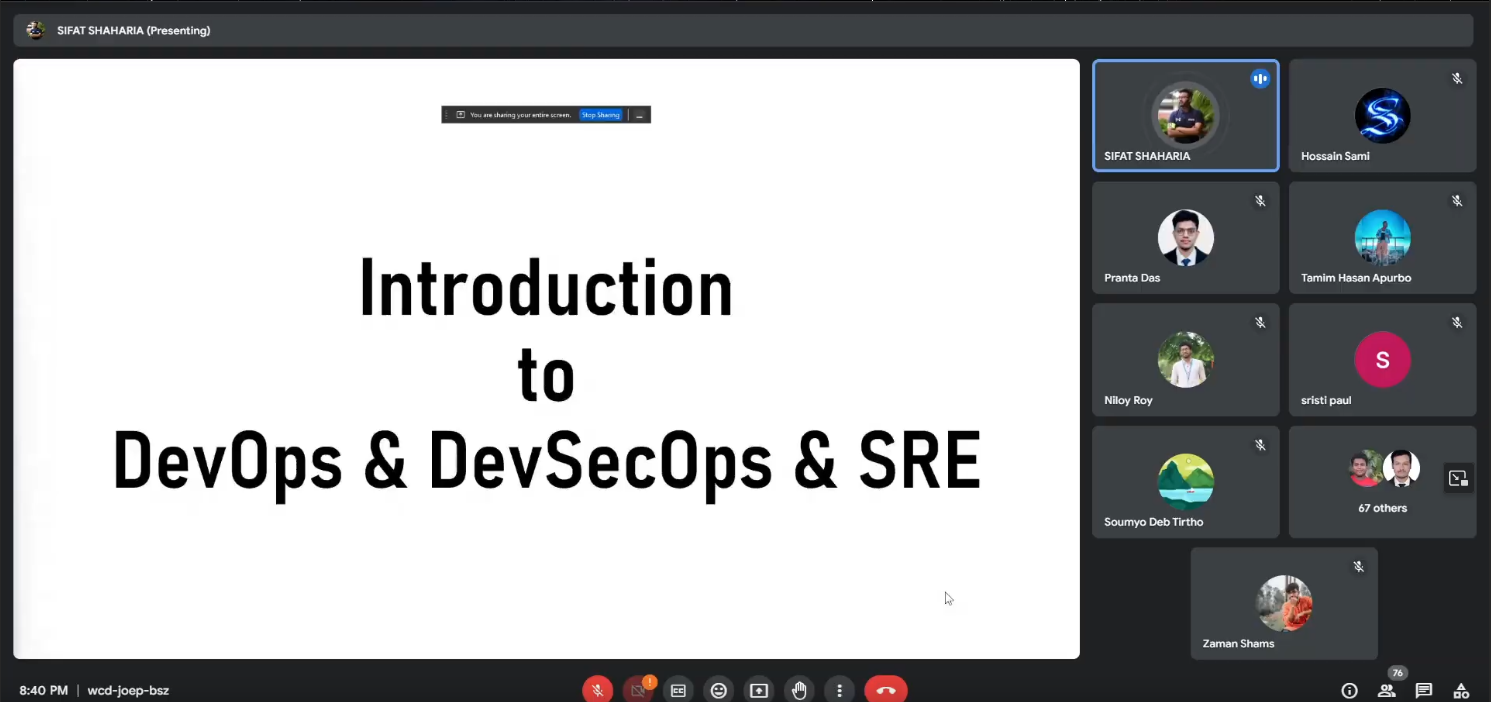Open the meeting details info icon
This screenshot has height=702, width=1491.
[1349, 690]
